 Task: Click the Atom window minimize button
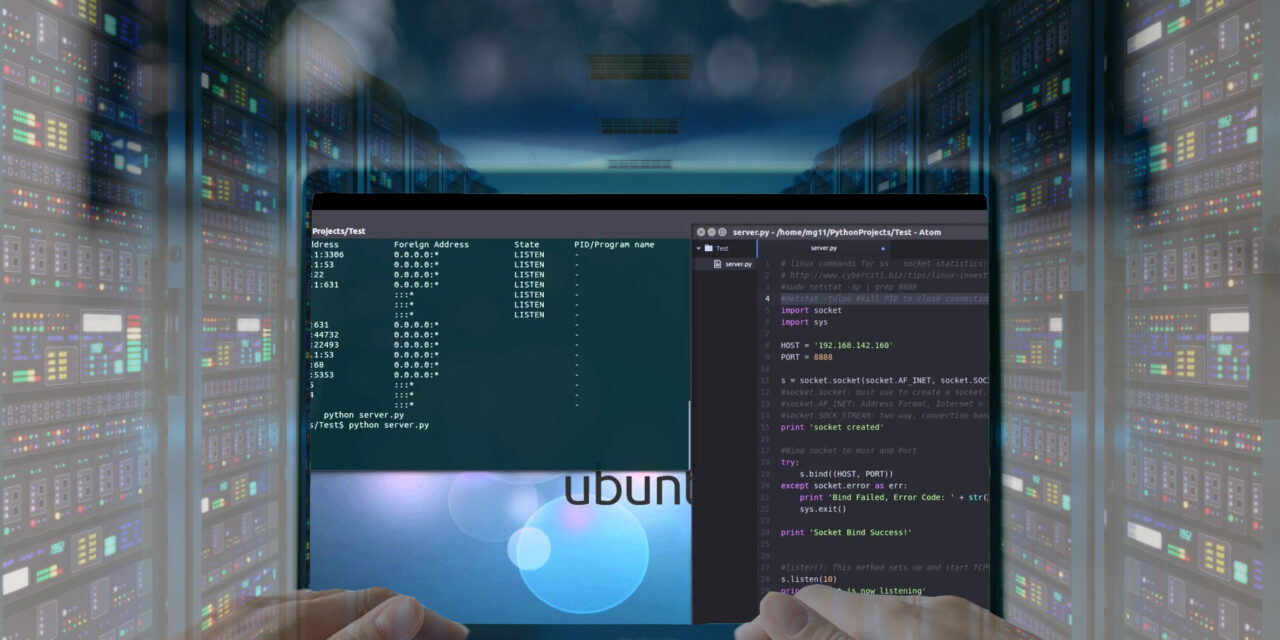coord(711,232)
